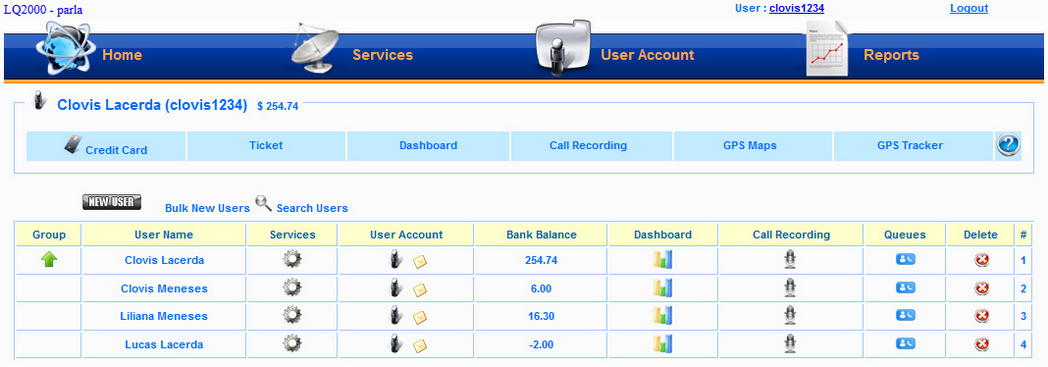
Task: Click bank balance 16.30
Action: coord(541,316)
